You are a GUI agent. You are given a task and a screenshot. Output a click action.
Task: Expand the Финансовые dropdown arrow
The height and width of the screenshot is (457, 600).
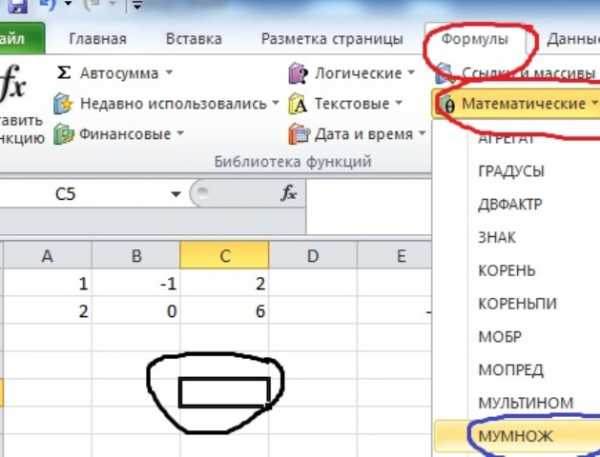[x=180, y=133]
